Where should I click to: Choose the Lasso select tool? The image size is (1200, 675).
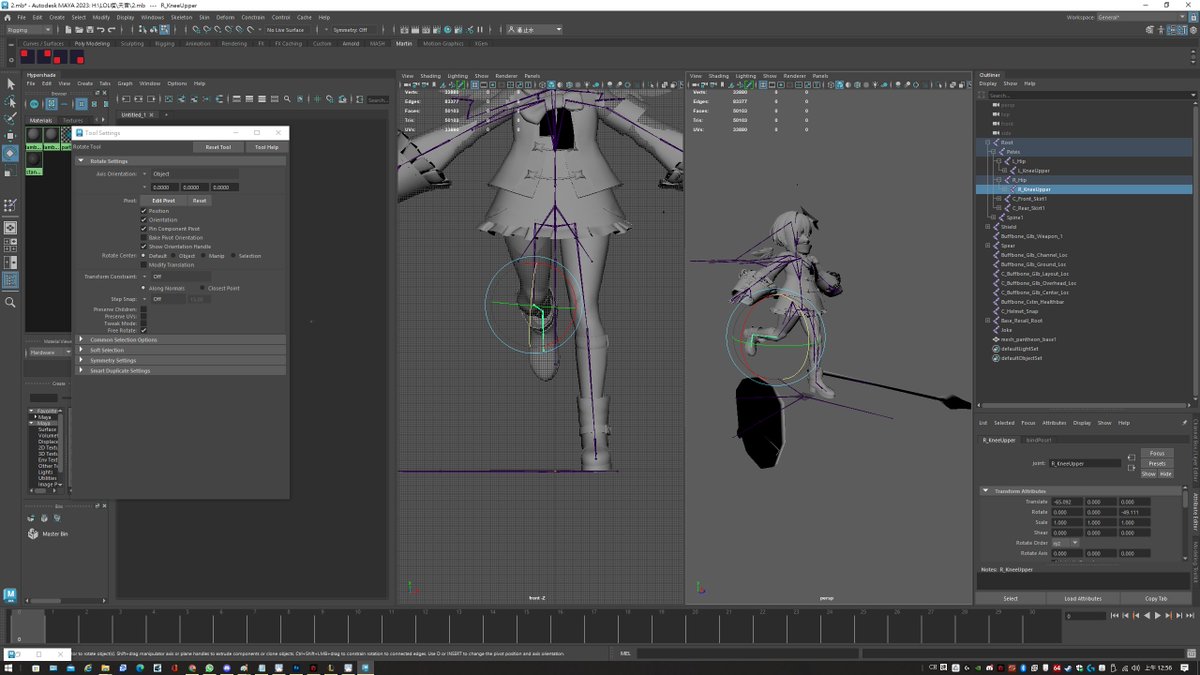pos(9,101)
